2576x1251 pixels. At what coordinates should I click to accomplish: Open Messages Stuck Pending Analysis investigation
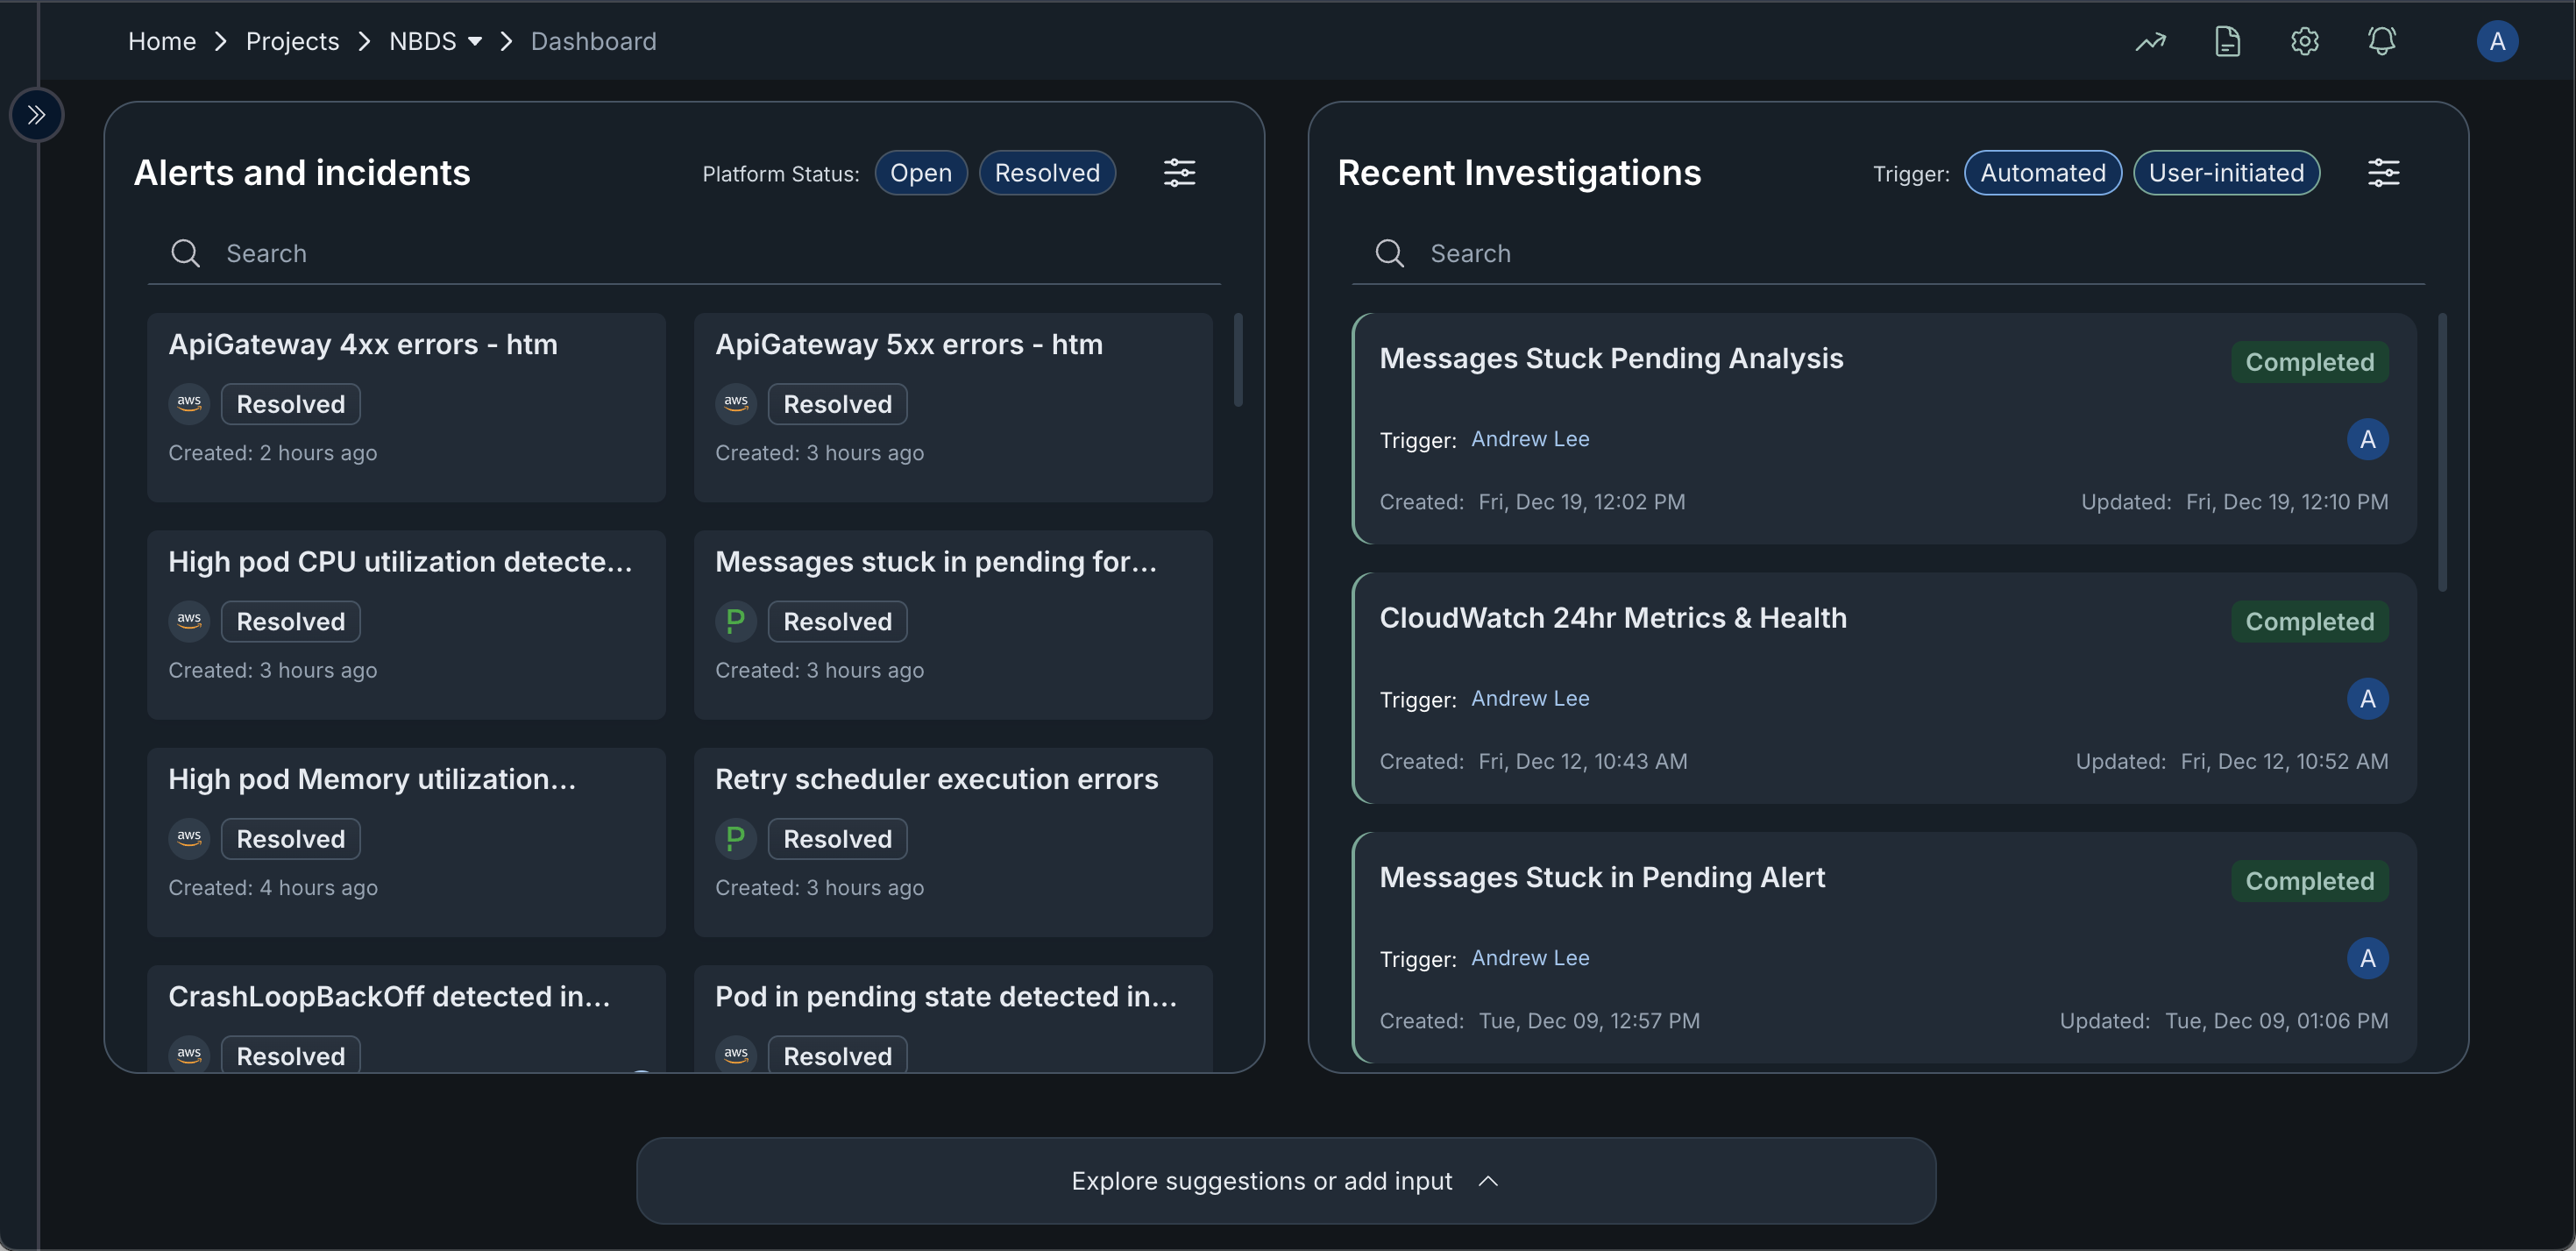point(1610,358)
